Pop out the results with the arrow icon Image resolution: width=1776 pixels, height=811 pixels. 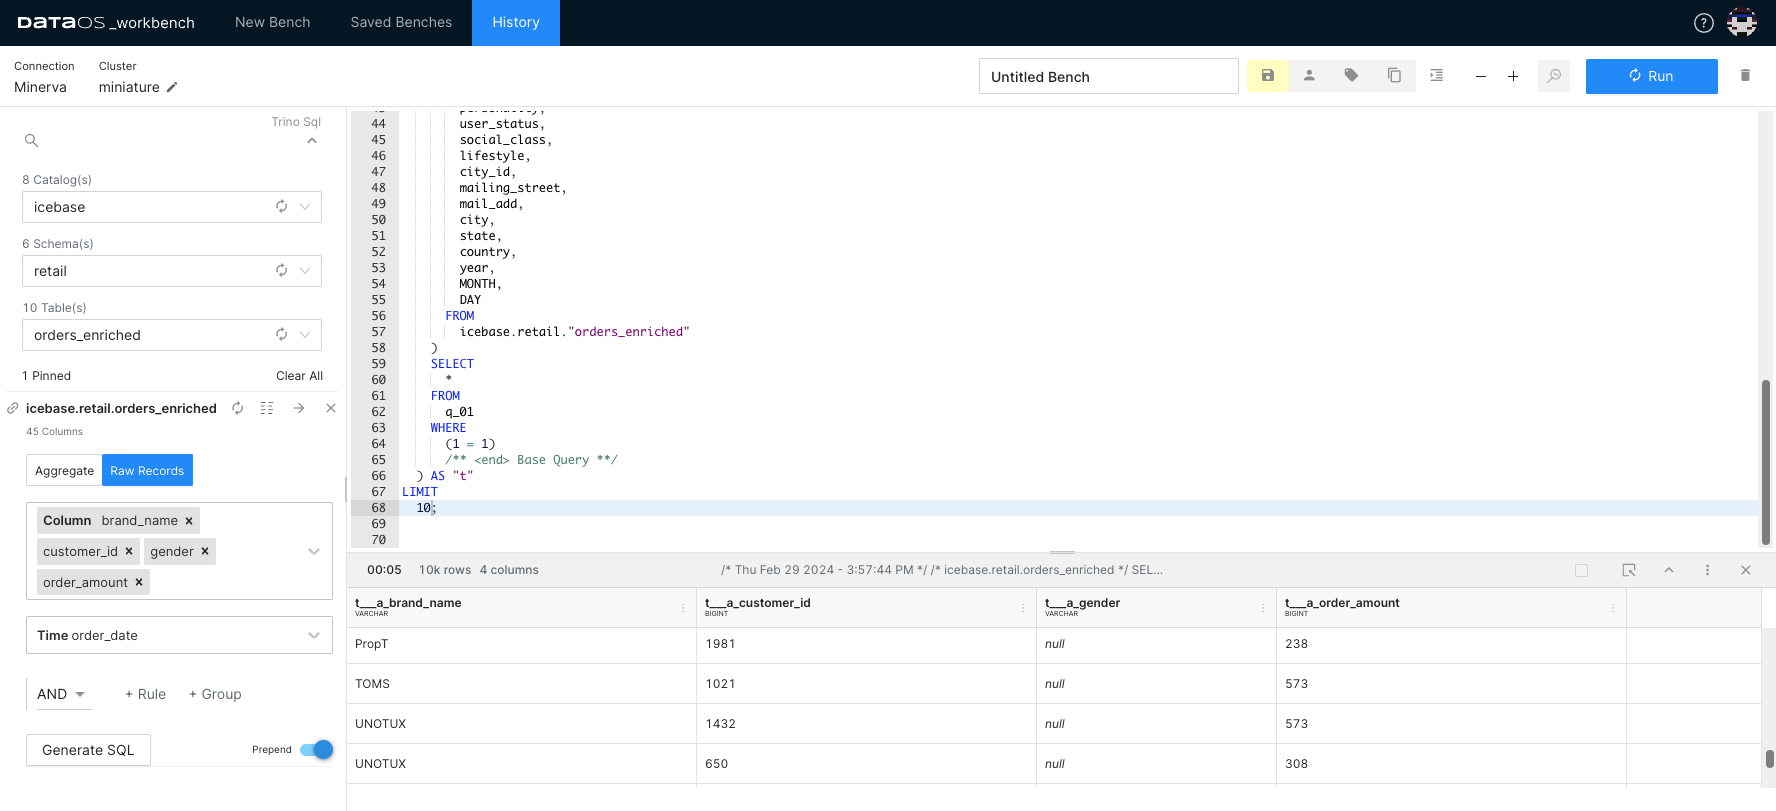(1629, 570)
